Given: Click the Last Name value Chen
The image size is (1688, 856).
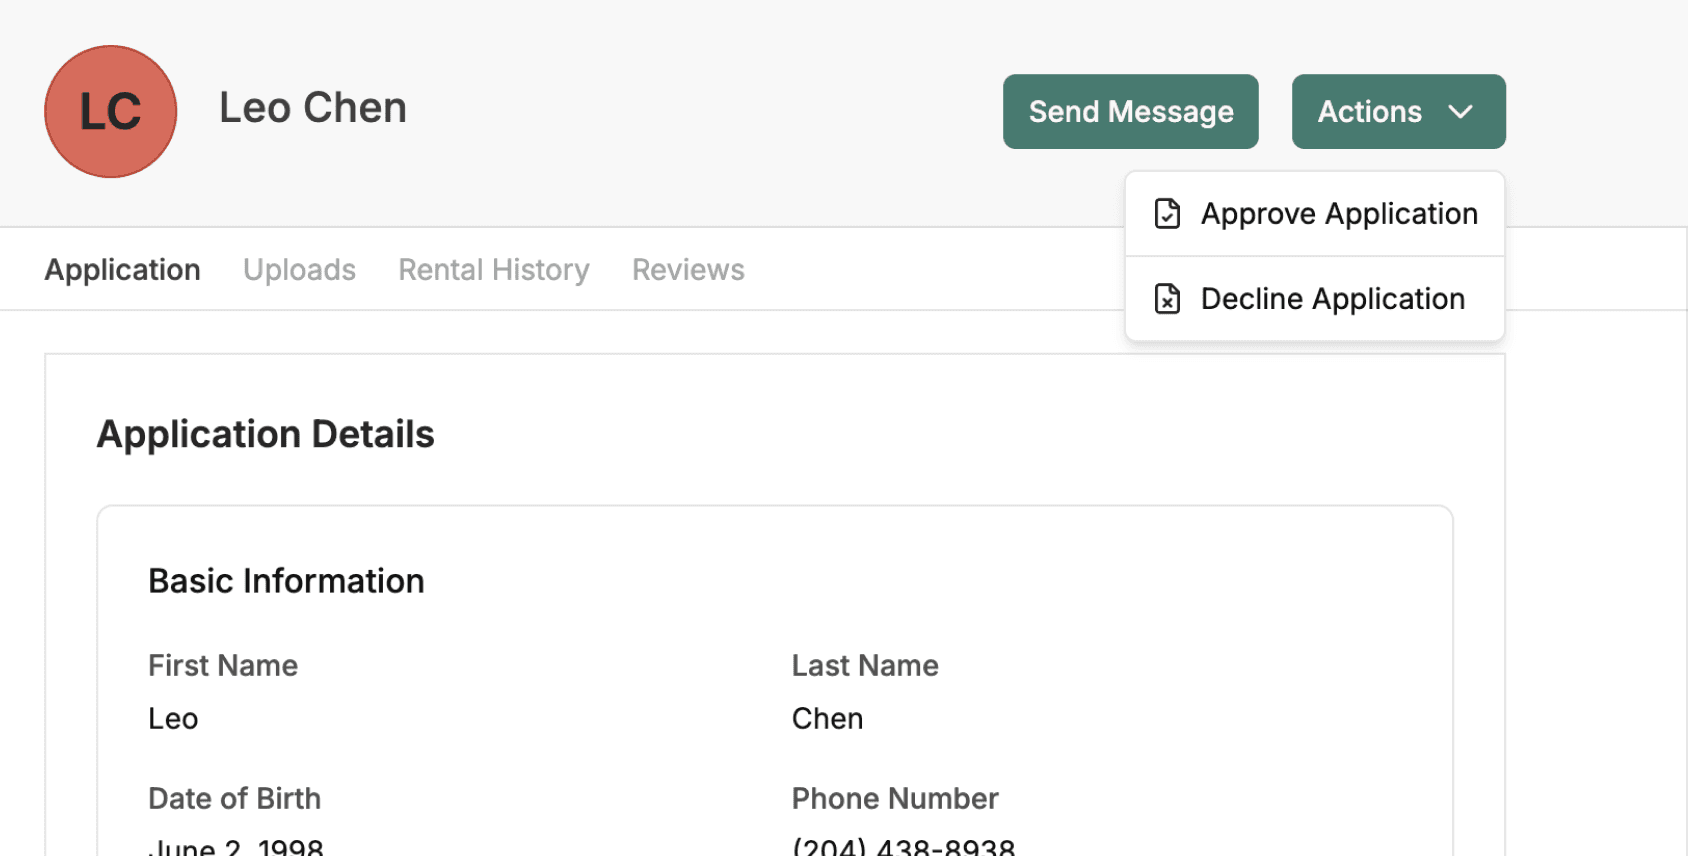Looking at the screenshot, I should pos(827,719).
